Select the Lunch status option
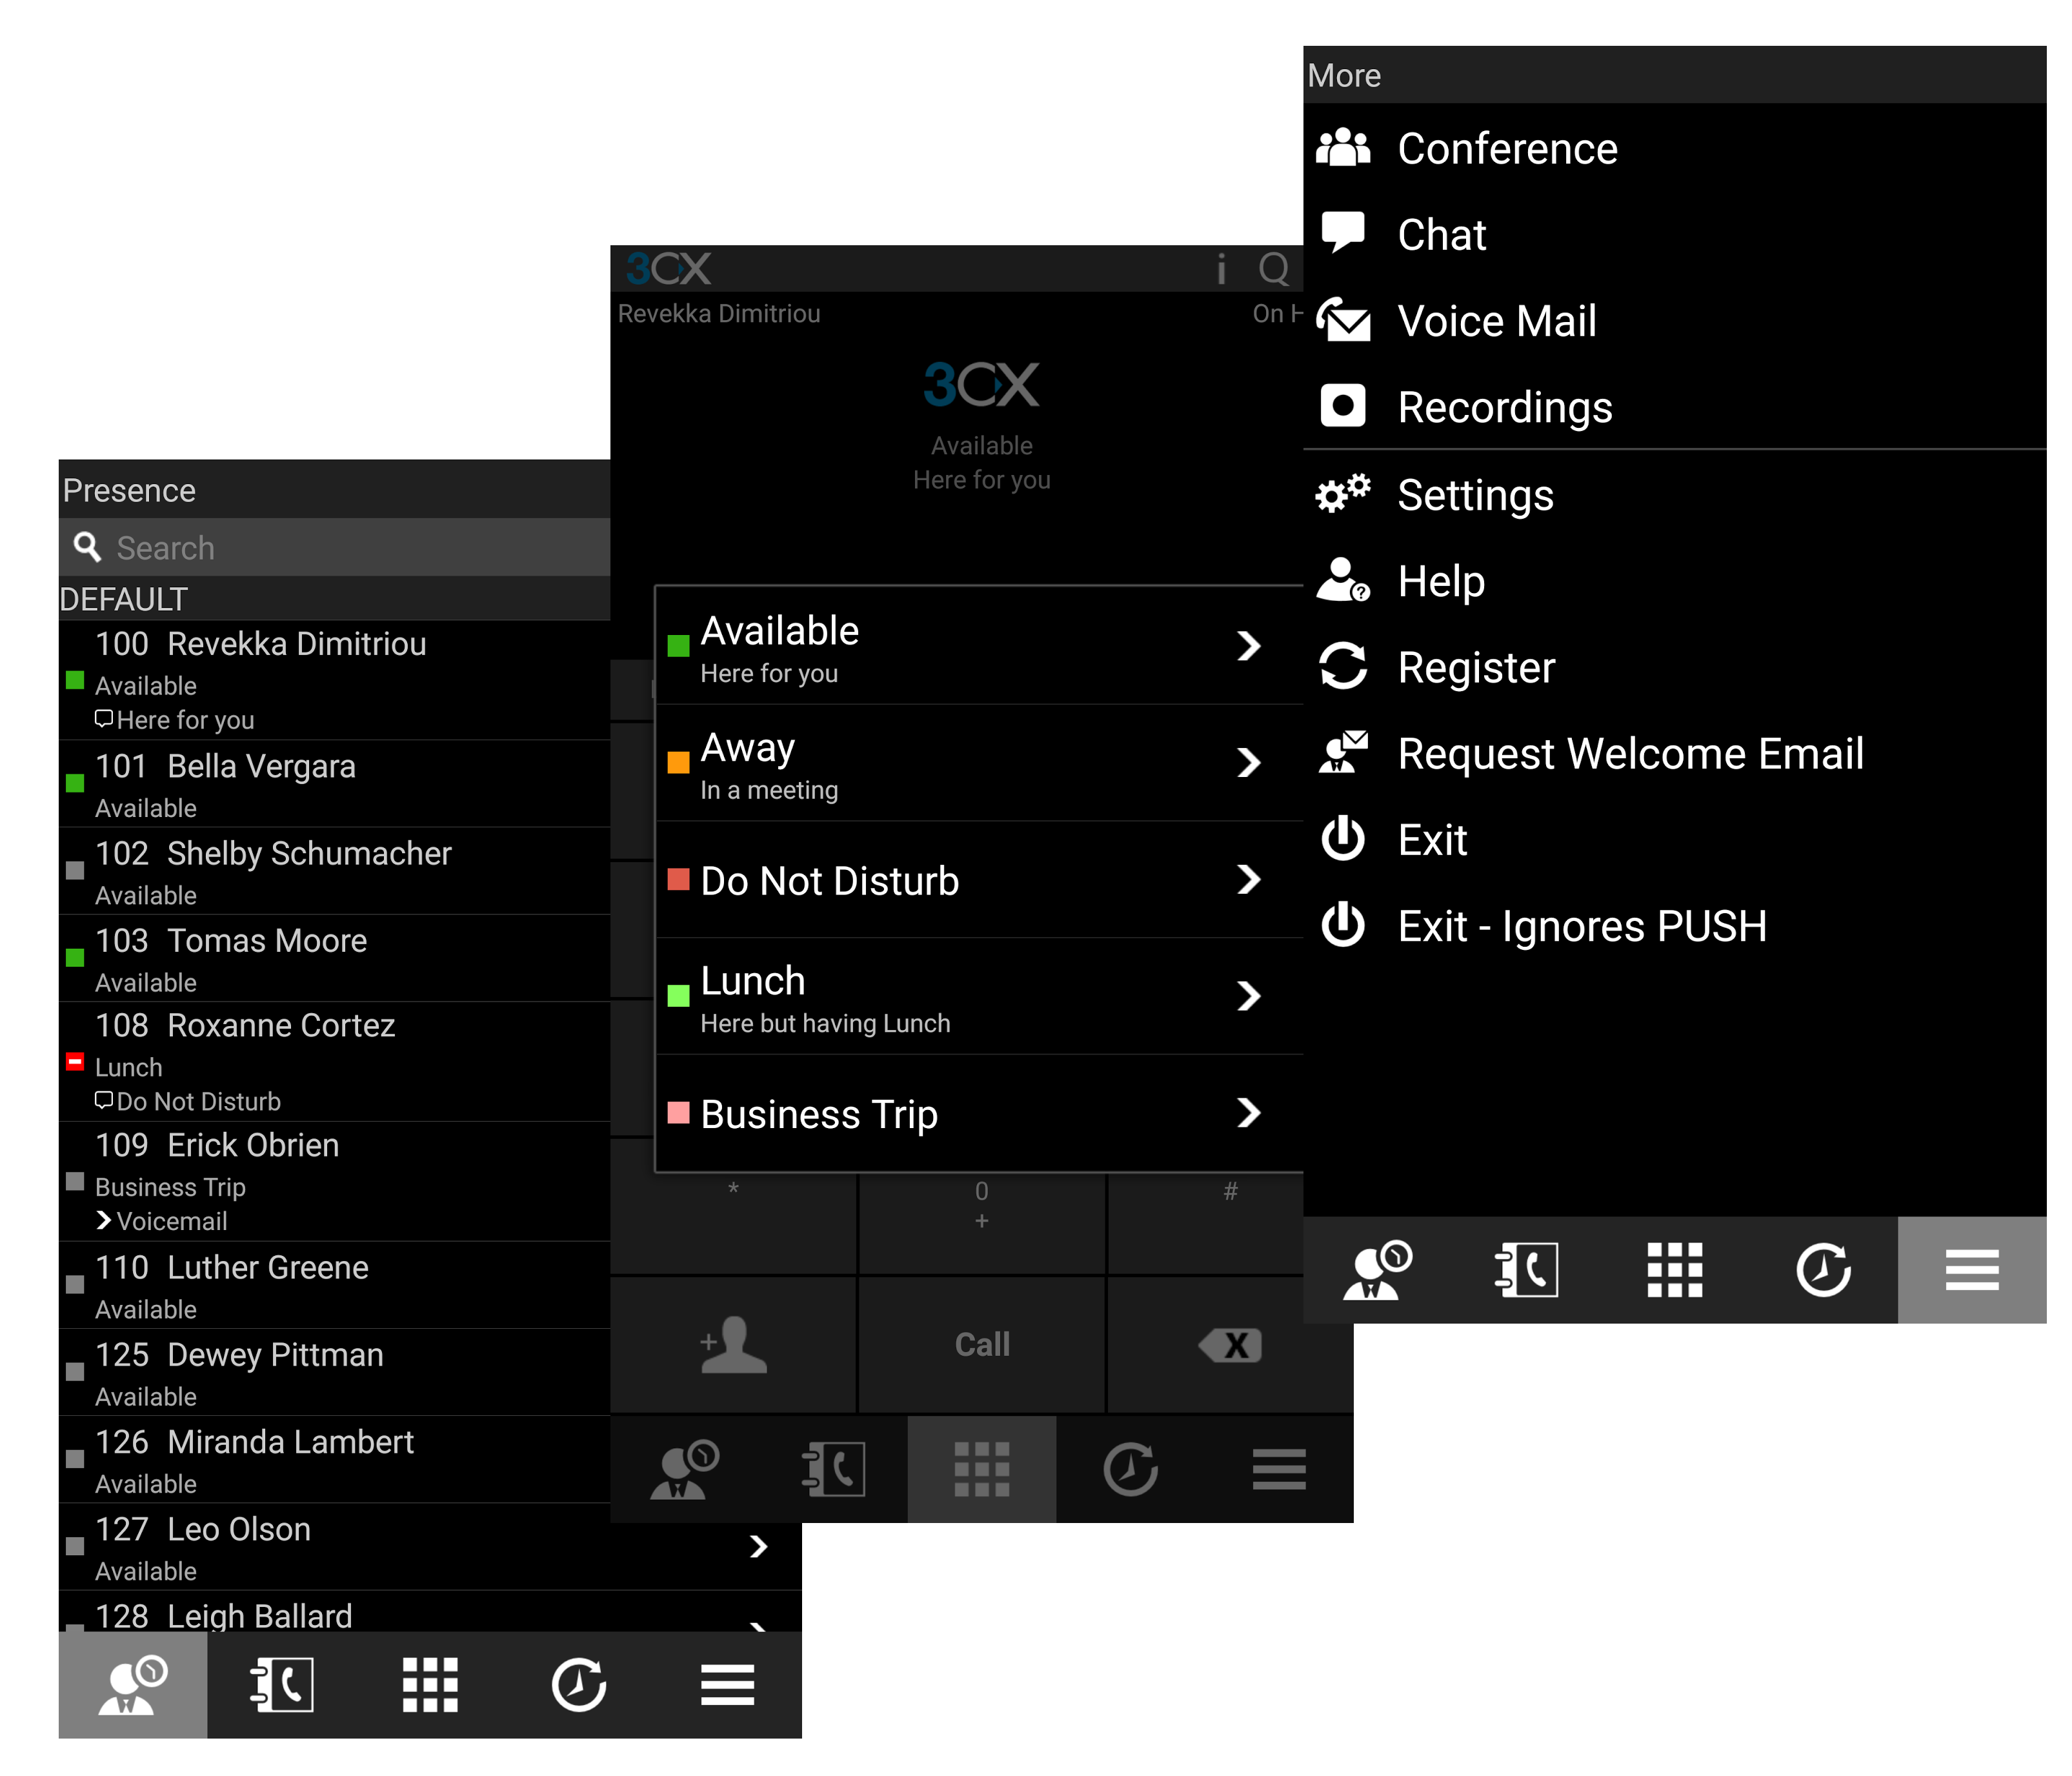2072x1776 pixels. pyautogui.click(x=979, y=996)
